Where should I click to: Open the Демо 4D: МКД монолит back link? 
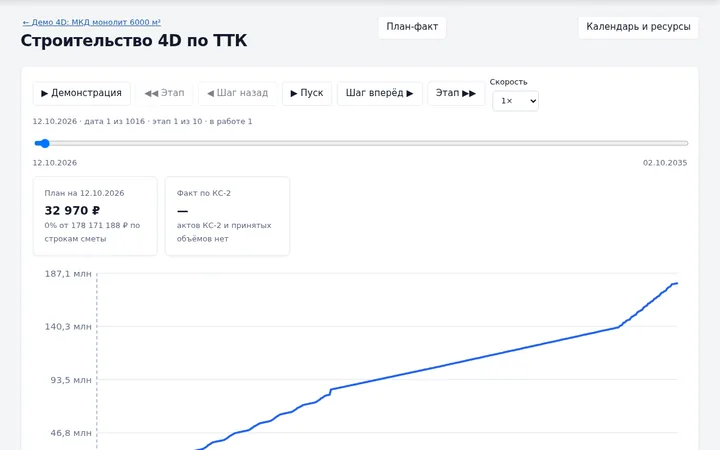pos(91,22)
